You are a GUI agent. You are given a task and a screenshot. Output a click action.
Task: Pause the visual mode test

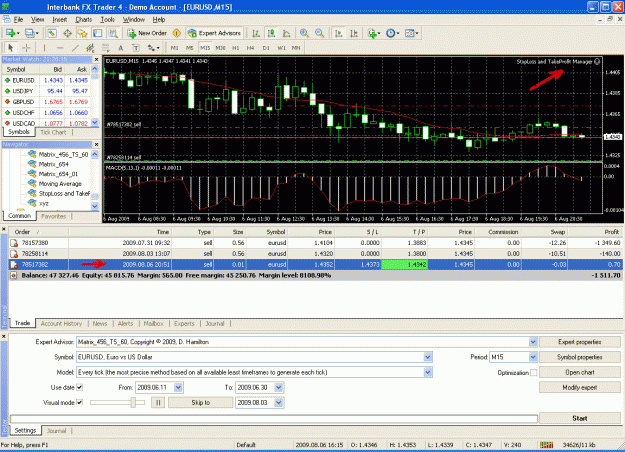coord(158,403)
